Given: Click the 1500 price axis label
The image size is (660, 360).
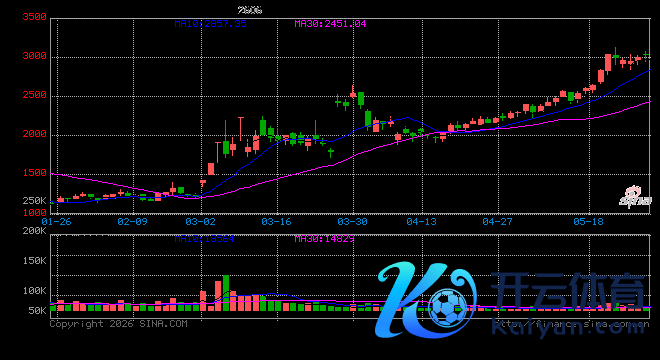Looking at the screenshot, I should [35, 173].
